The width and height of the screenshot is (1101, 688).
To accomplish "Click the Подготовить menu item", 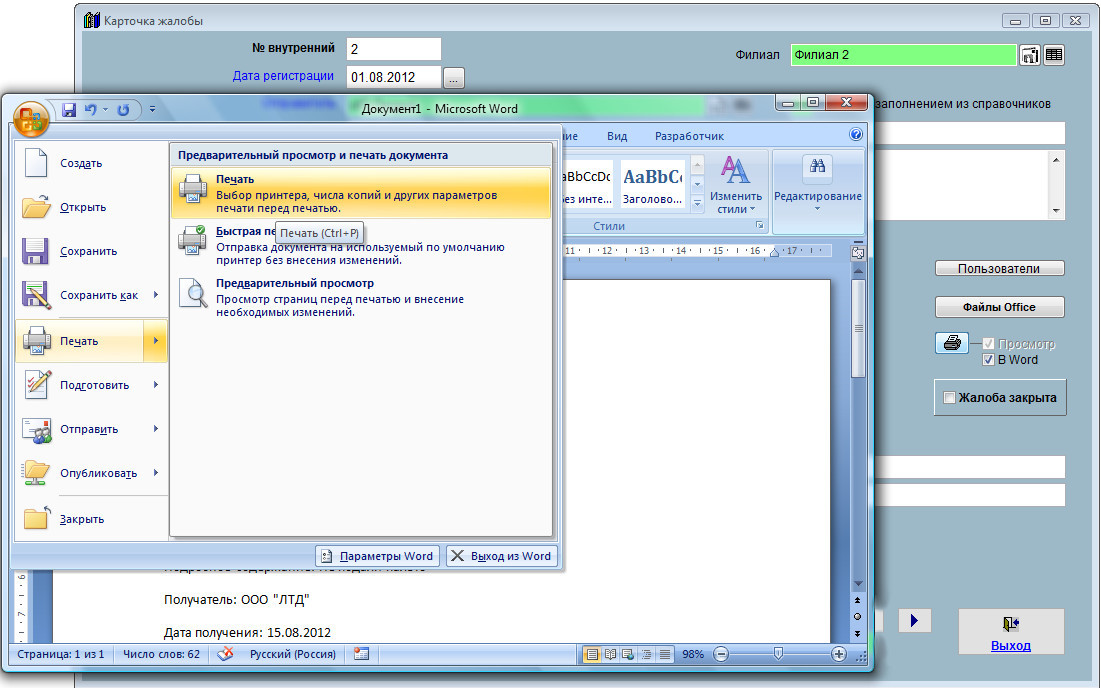I will pyautogui.click(x=80, y=385).
